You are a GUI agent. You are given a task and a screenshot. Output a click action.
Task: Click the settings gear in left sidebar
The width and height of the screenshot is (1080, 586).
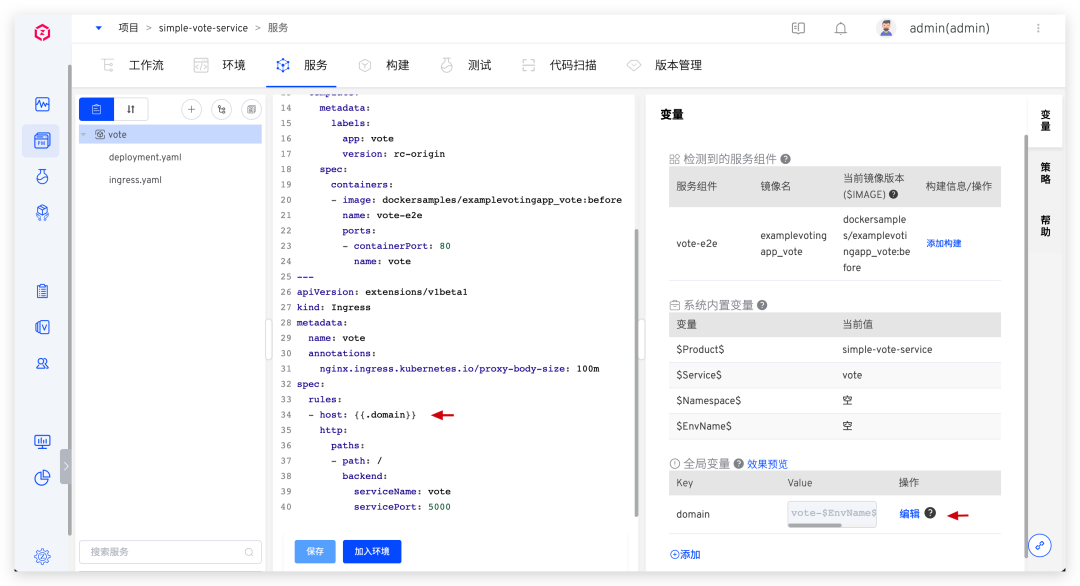tap(42, 556)
